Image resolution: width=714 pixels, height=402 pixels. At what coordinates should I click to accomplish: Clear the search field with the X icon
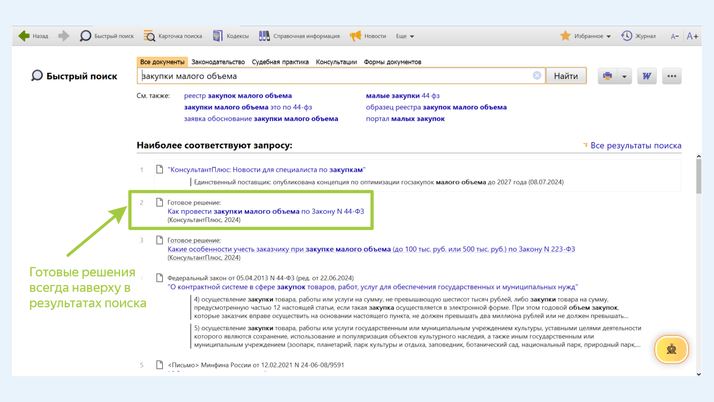tap(537, 76)
